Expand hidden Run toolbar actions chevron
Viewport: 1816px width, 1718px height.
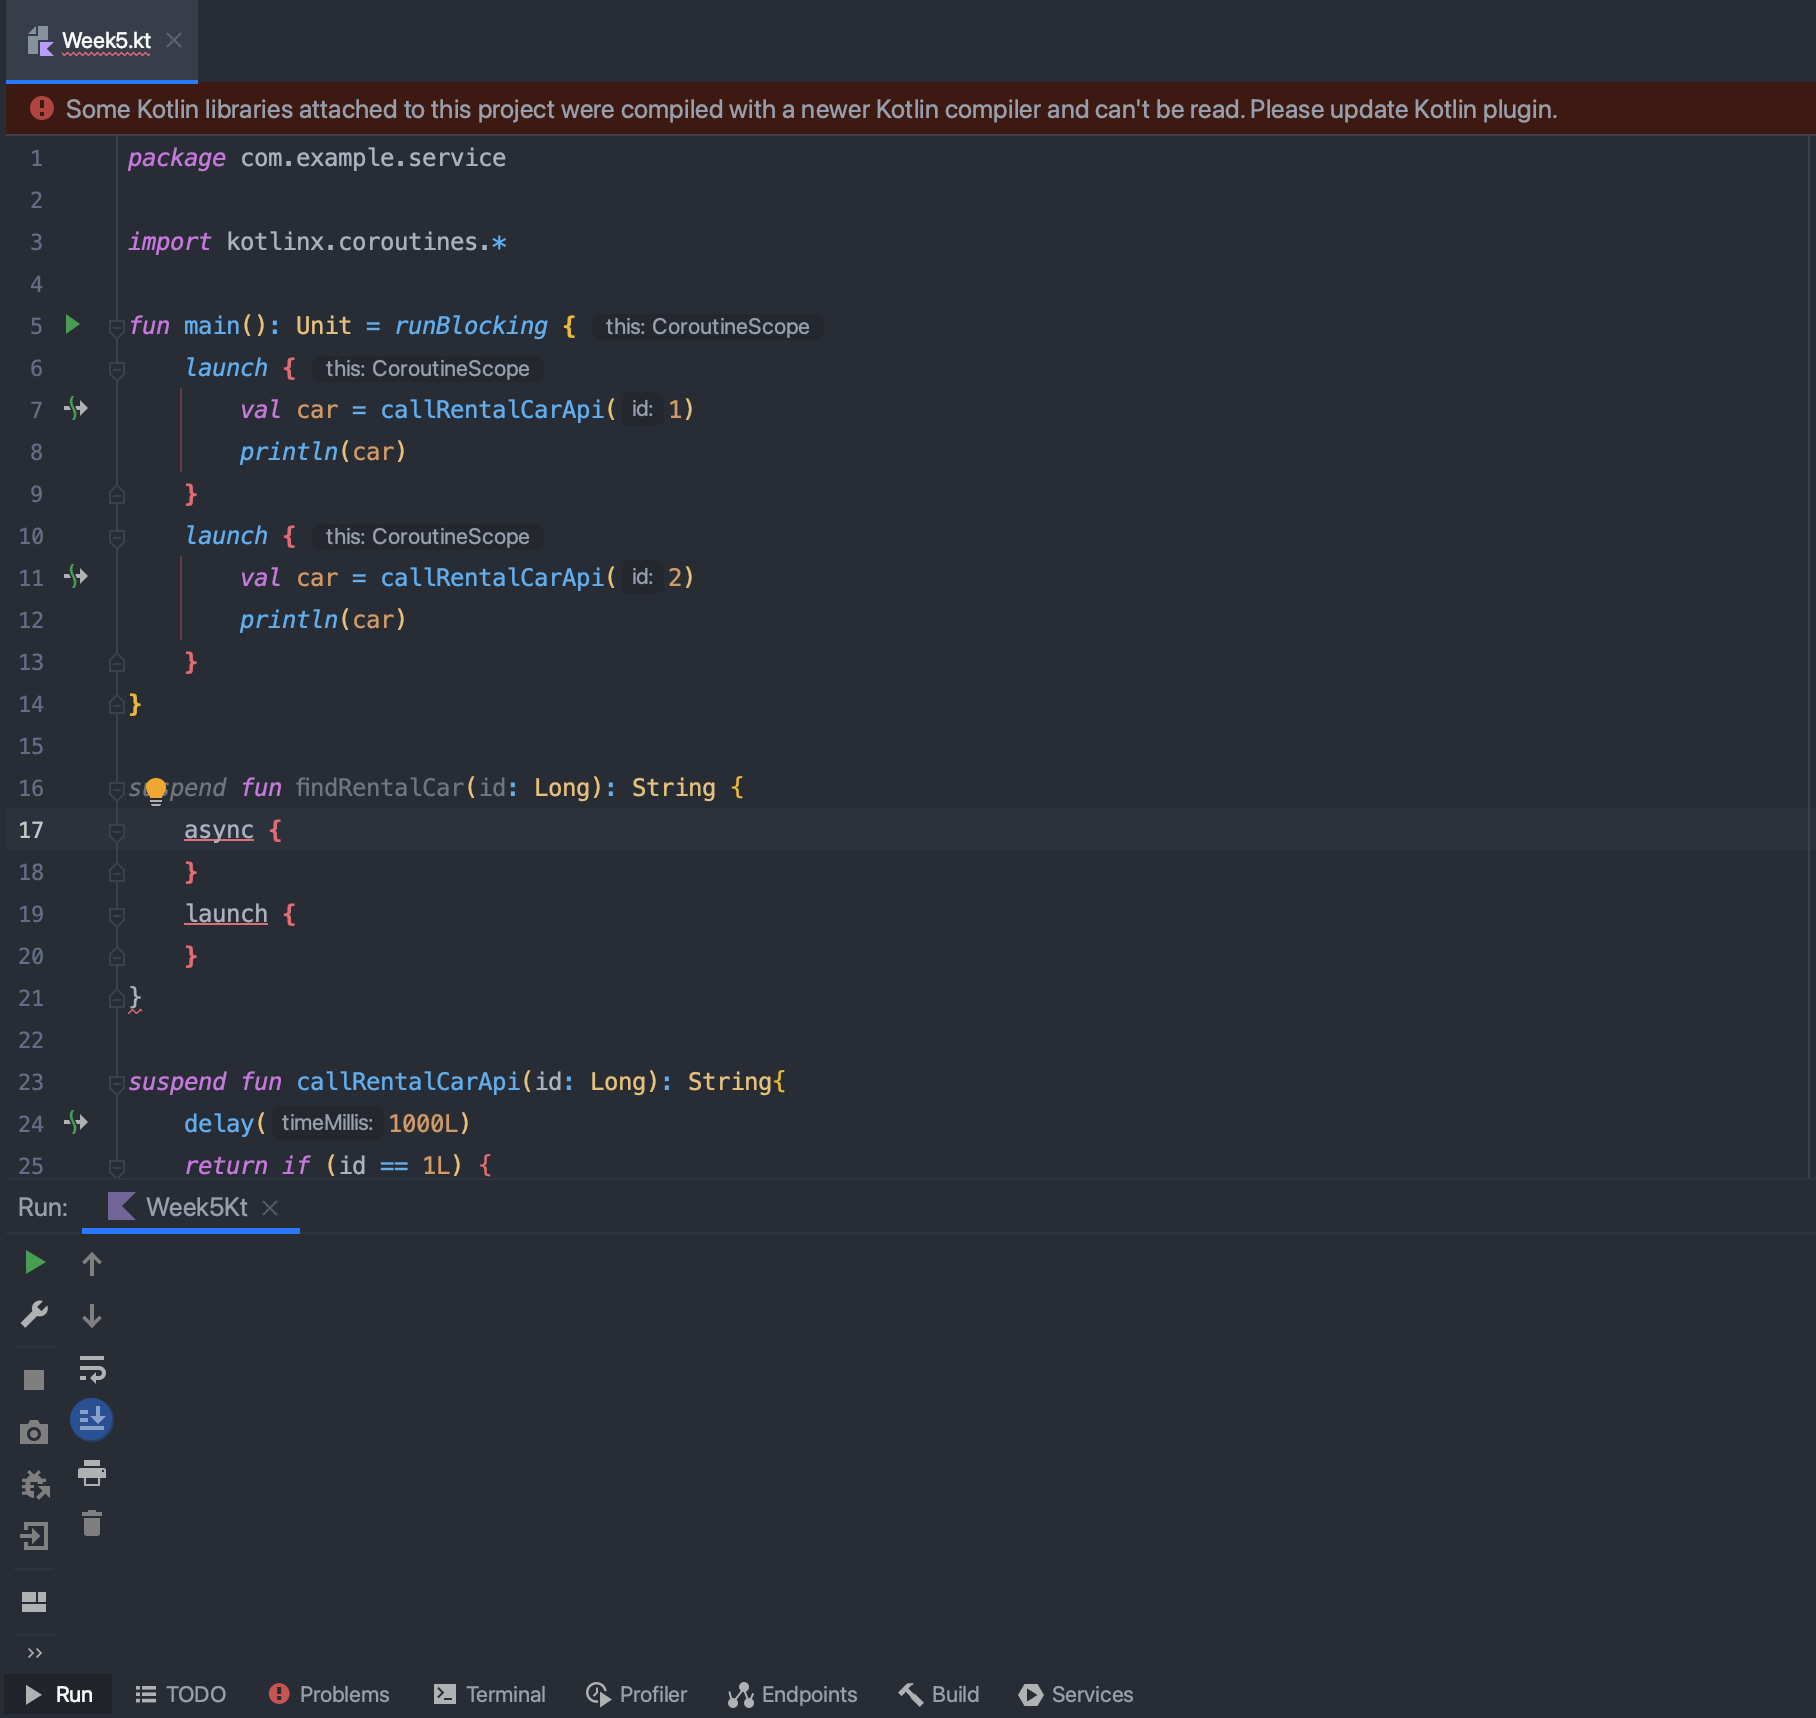tap(34, 1653)
